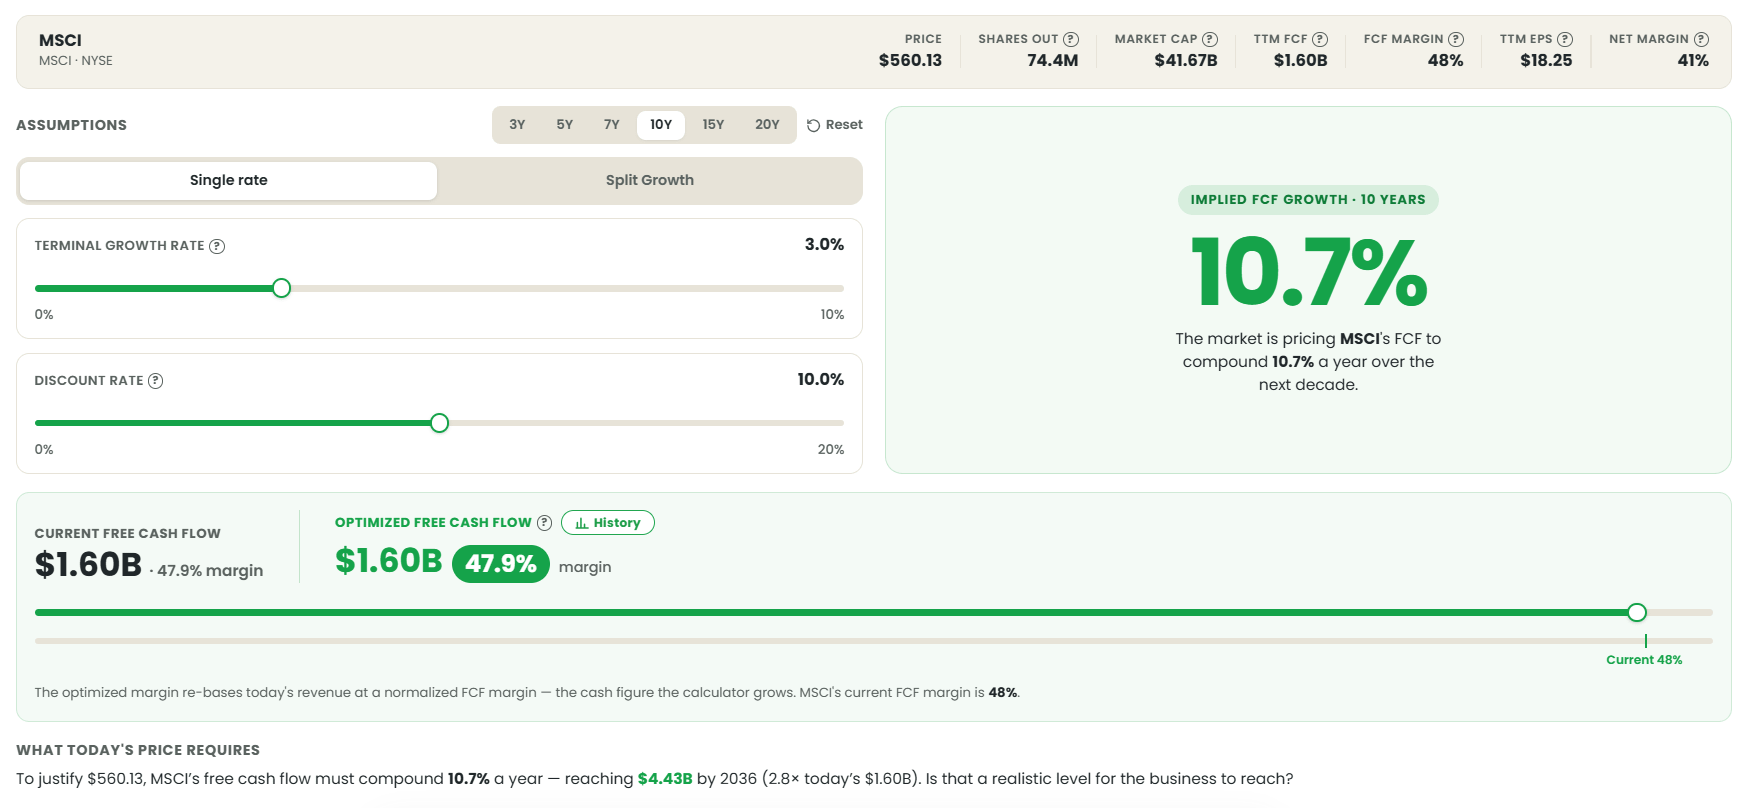Click the help icon beside TTM EPS
This screenshot has height=808, width=1741.
pos(1565,39)
